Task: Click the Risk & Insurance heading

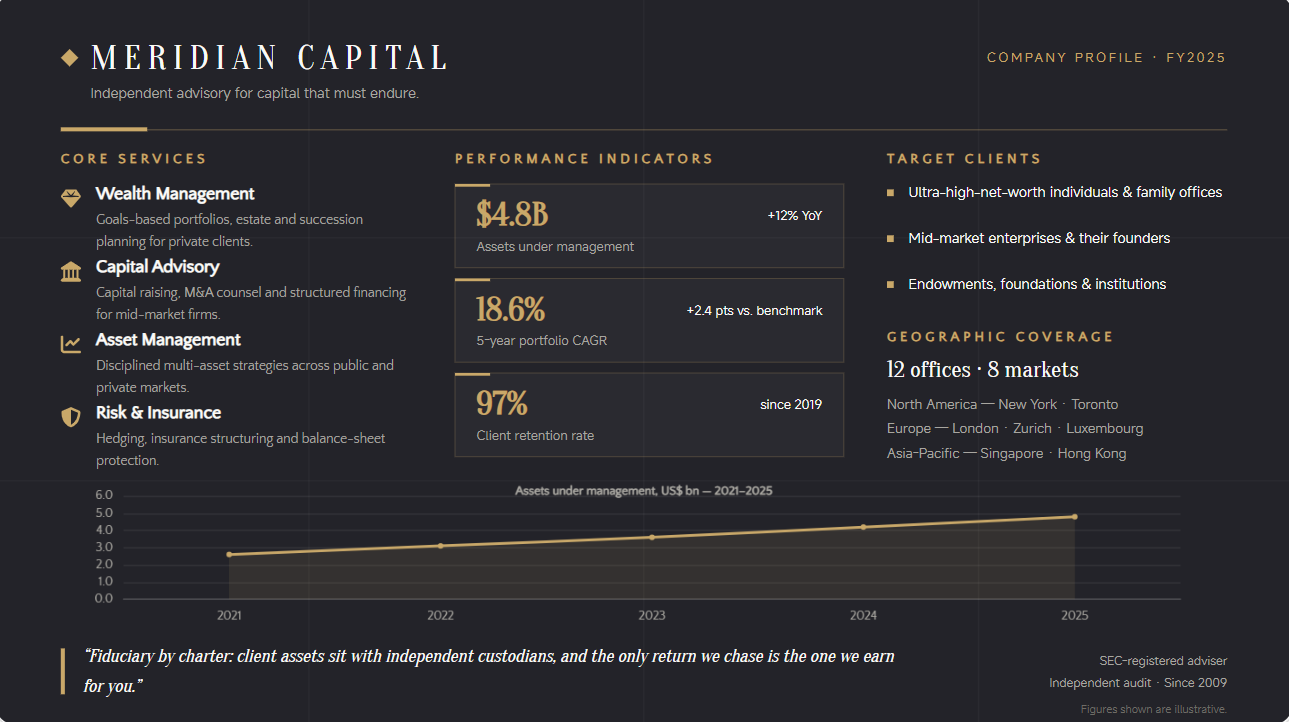Action: [x=158, y=413]
